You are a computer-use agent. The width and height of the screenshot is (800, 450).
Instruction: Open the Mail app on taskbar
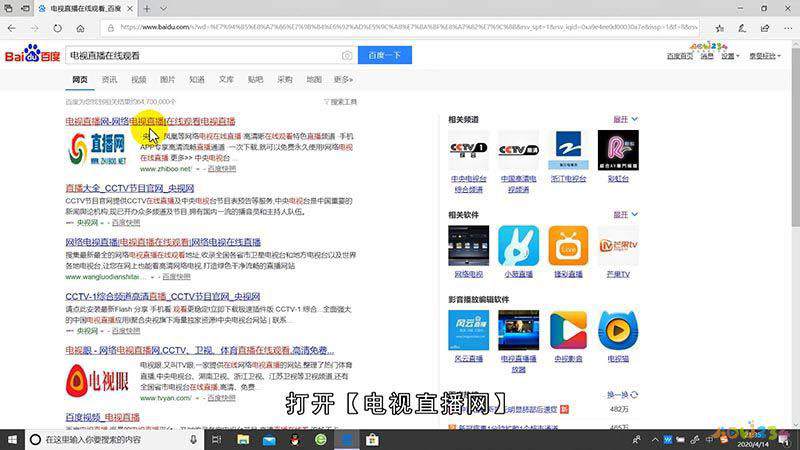pos(269,440)
